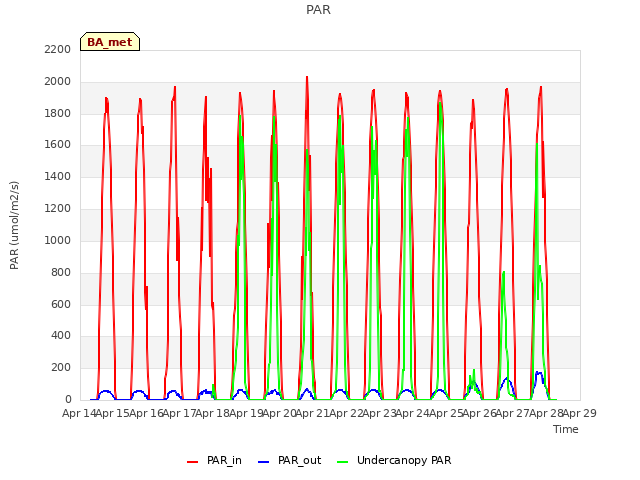
Task: Click the blue PAR_out legend swatch
Action: [263, 462]
